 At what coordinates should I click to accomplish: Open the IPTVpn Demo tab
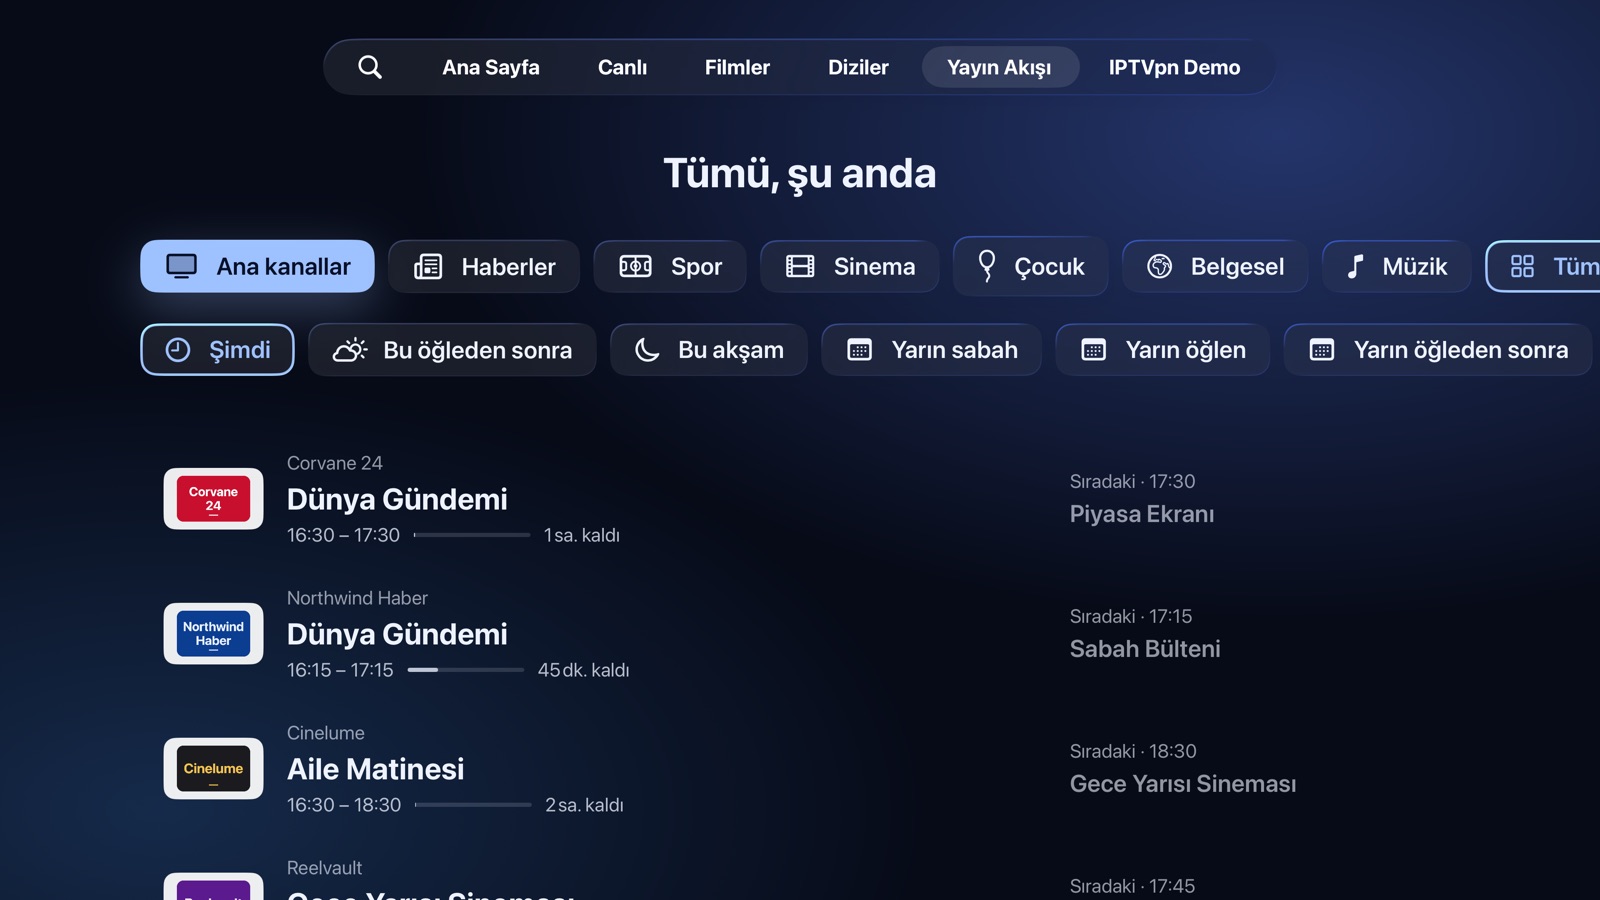[x=1174, y=67]
